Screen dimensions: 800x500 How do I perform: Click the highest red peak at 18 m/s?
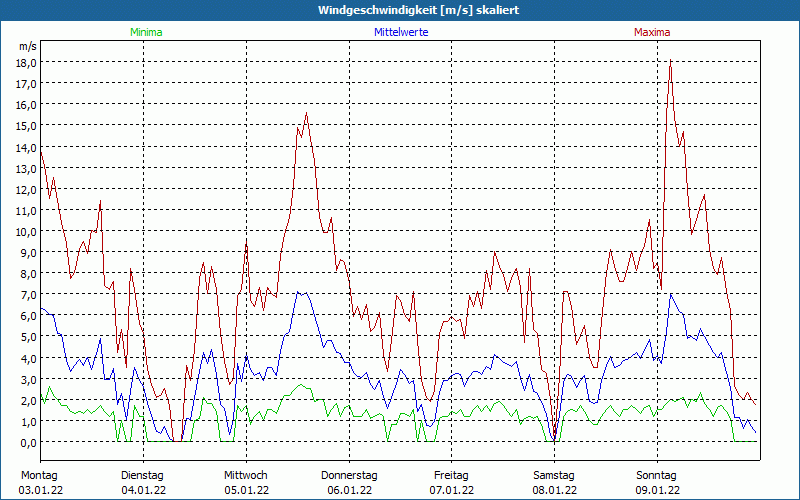670,61
